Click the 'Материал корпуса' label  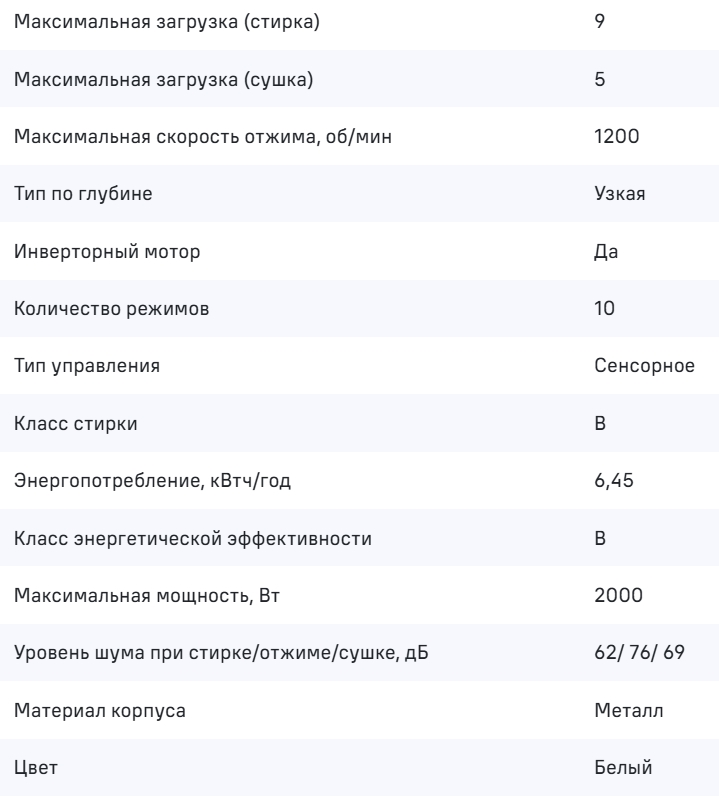[x=100, y=712]
